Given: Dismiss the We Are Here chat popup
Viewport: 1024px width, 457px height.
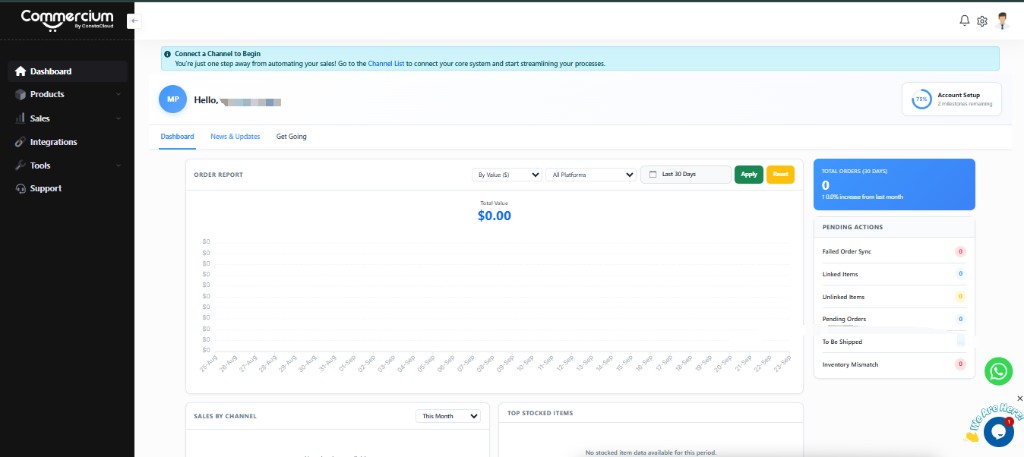Looking at the screenshot, I should point(1020,398).
